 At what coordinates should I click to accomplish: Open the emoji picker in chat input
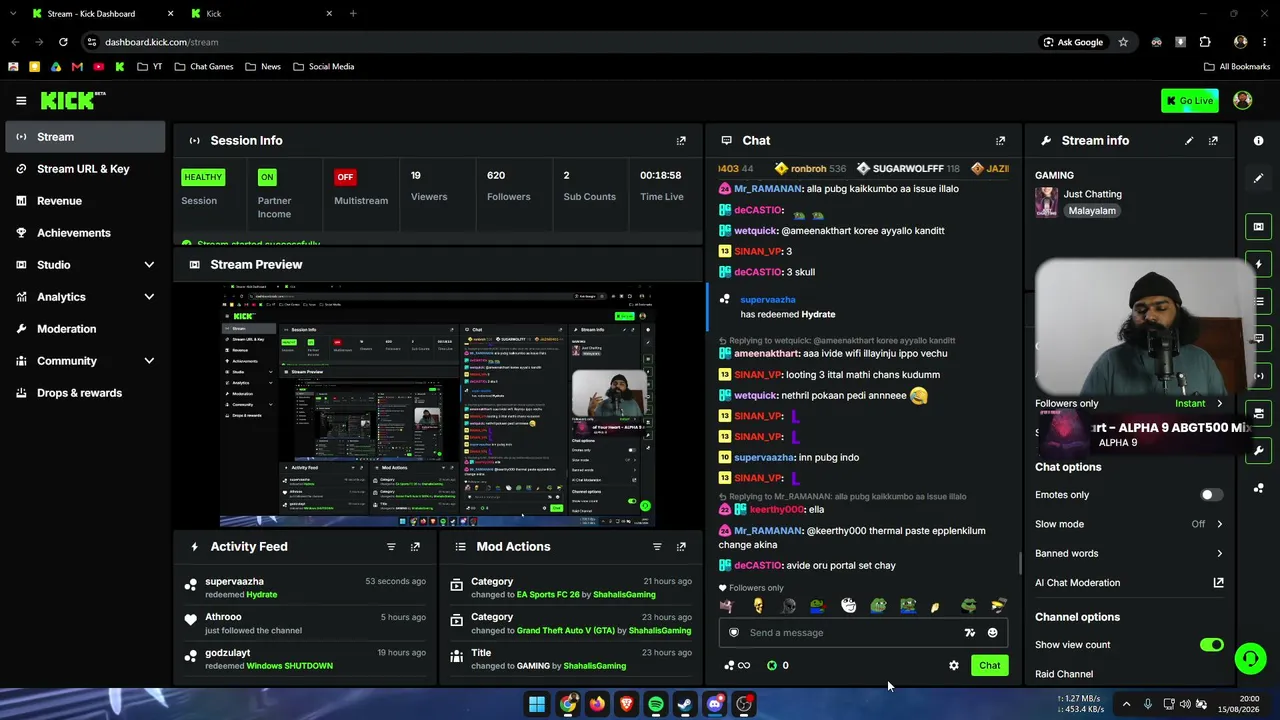[992, 633]
